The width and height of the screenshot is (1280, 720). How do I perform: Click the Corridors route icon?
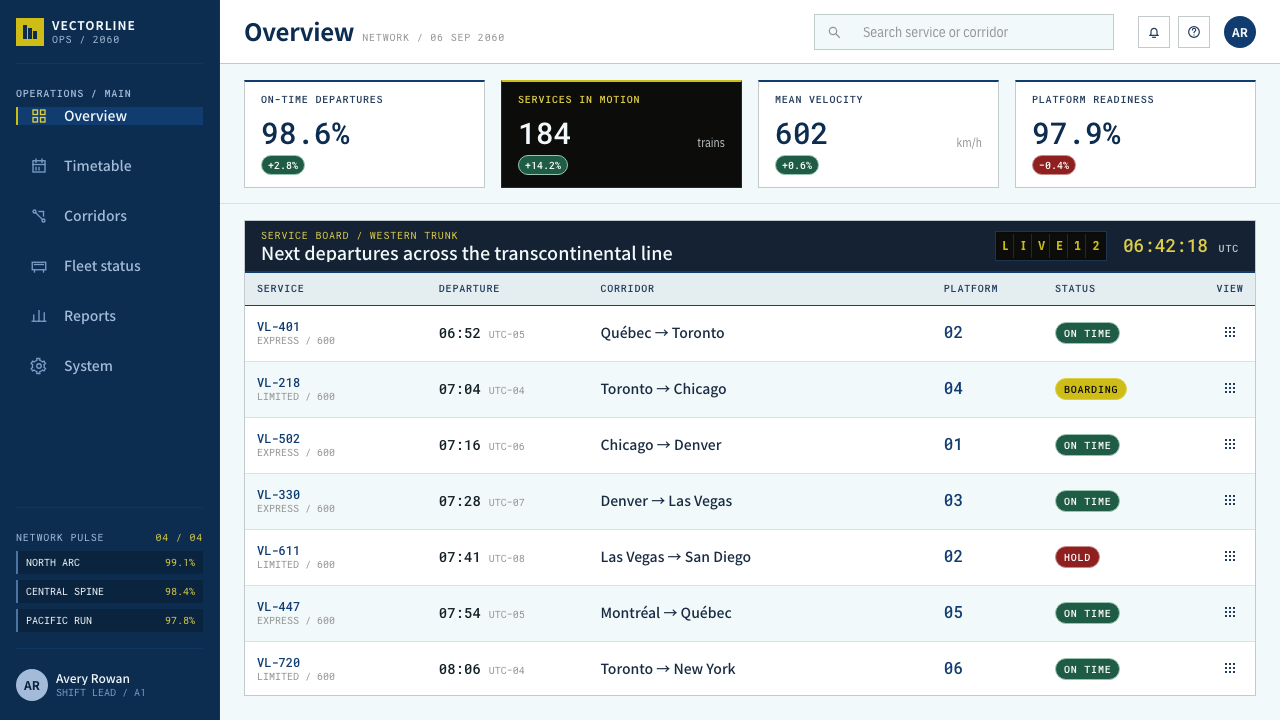point(39,216)
